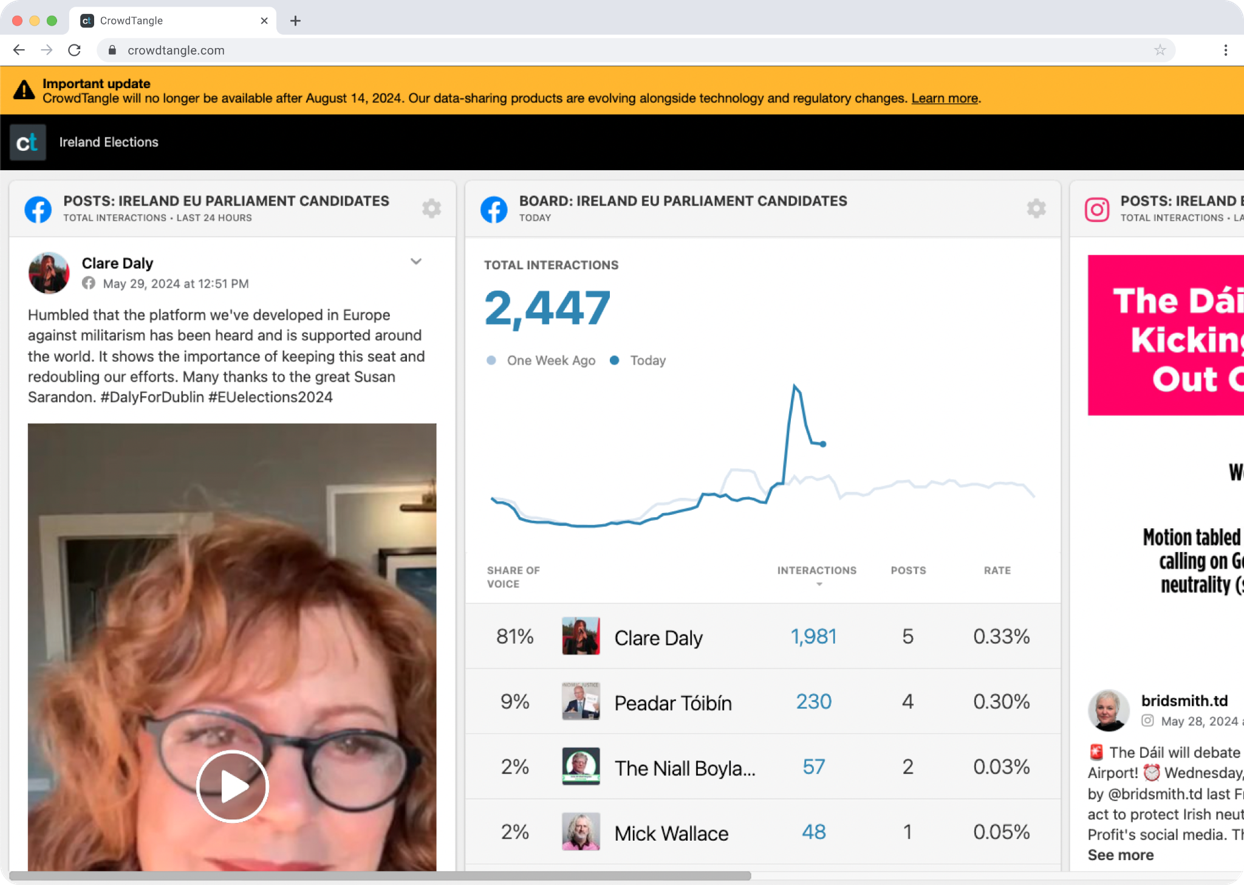Click warning triangle icon in update banner
This screenshot has width=1244, height=885.
point(23,91)
